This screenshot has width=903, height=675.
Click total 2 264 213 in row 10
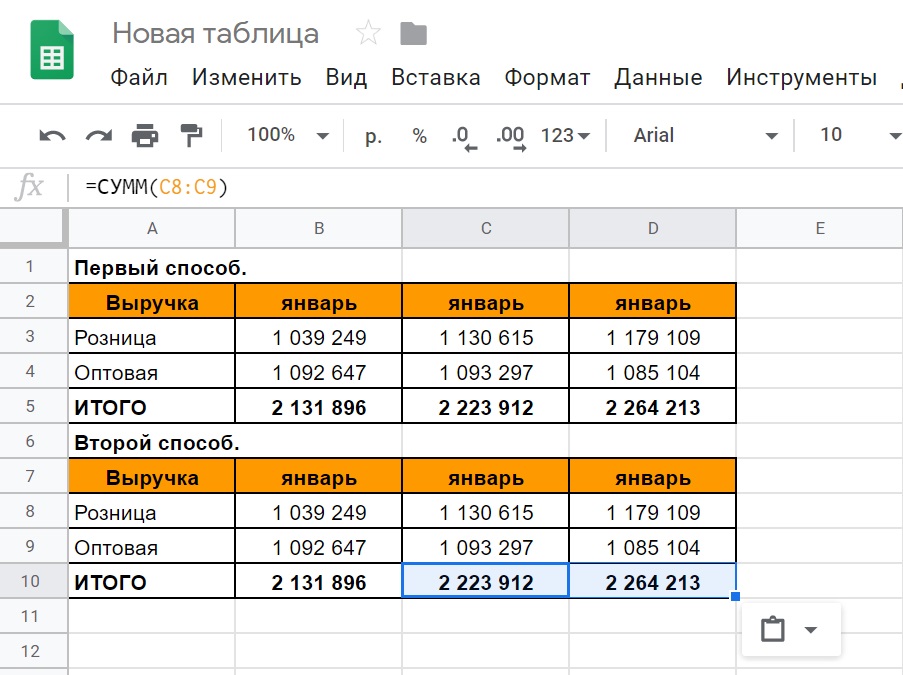[653, 582]
